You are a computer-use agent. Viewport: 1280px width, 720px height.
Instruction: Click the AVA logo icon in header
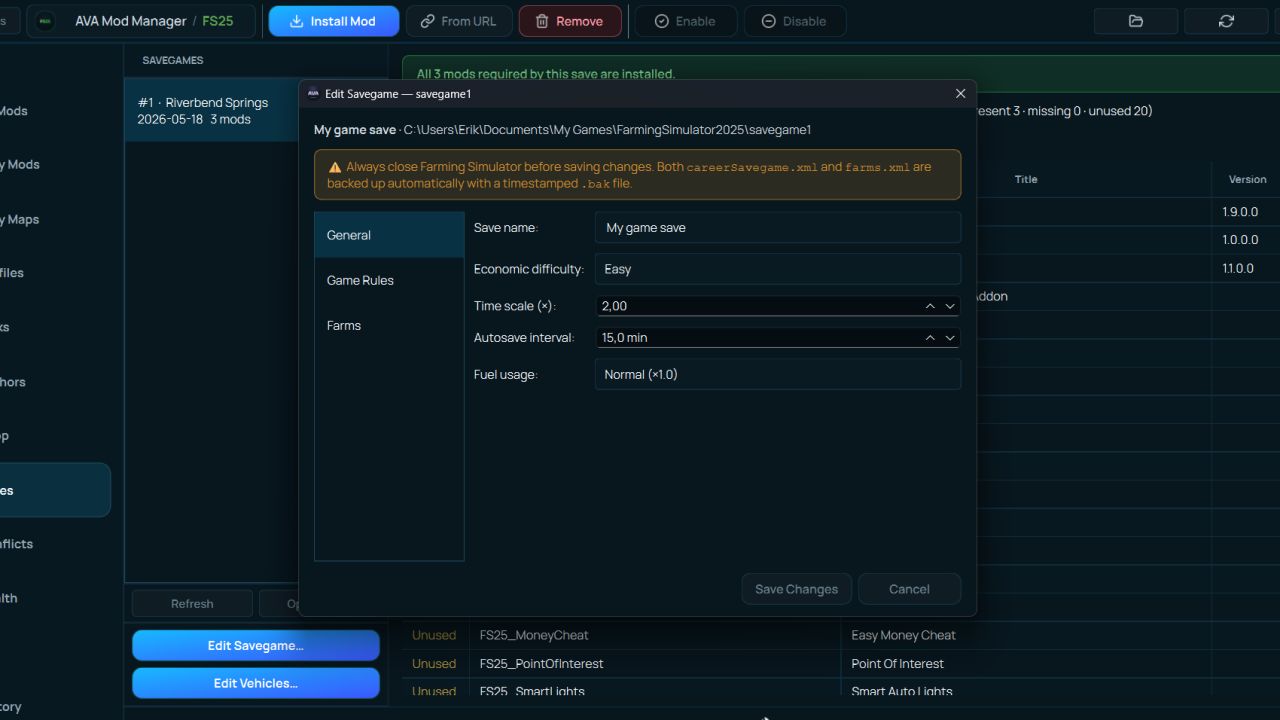pos(46,21)
